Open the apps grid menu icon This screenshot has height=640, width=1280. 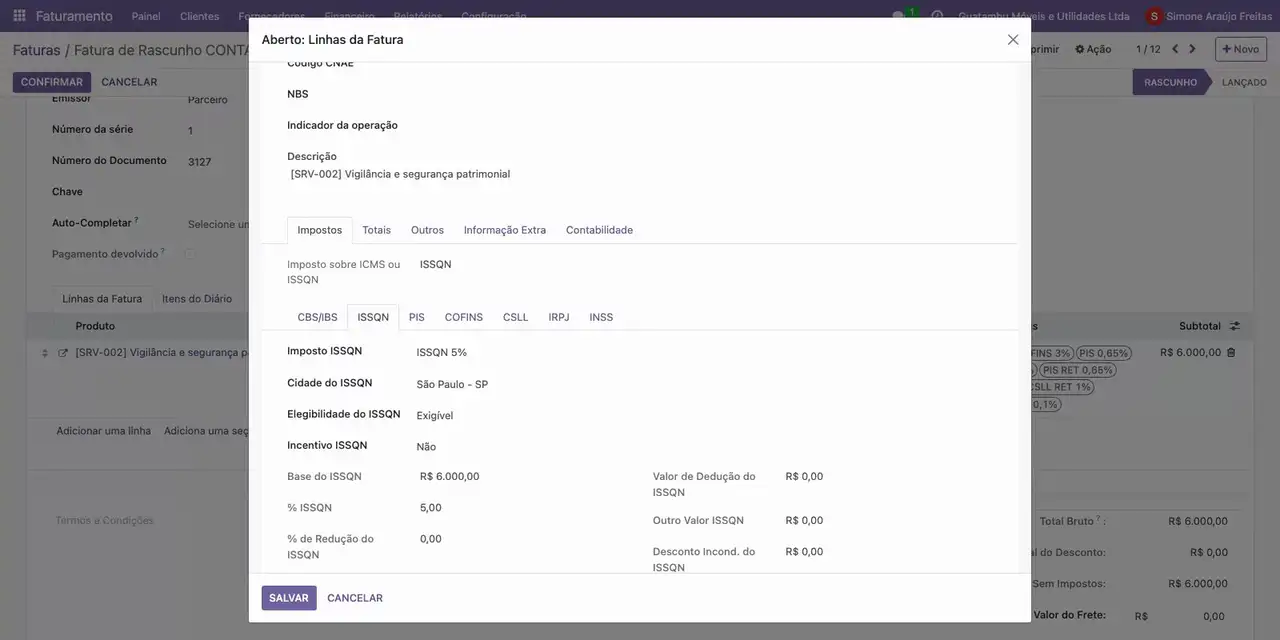pyautogui.click(x=19, y=16)
